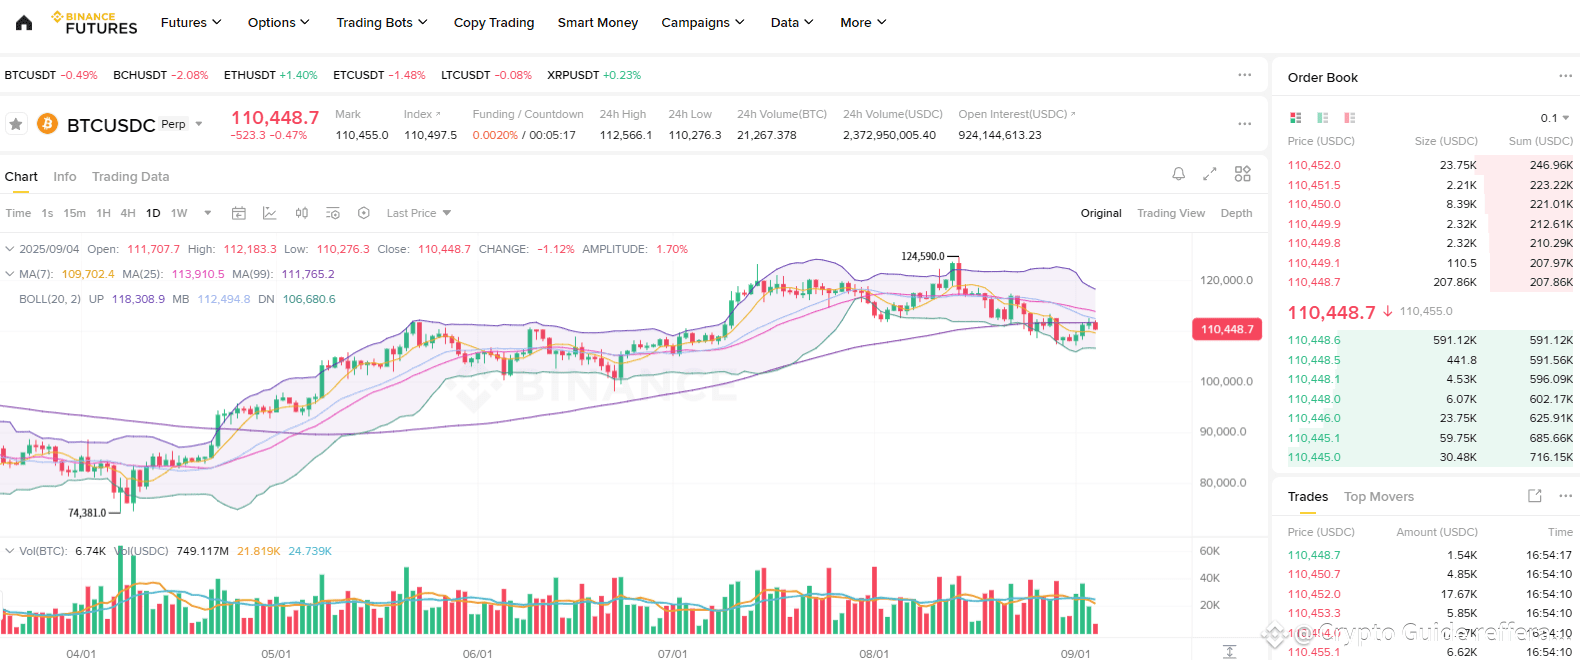
Task: Open the hexagon chart settings icon
Action: coord(364,213)
